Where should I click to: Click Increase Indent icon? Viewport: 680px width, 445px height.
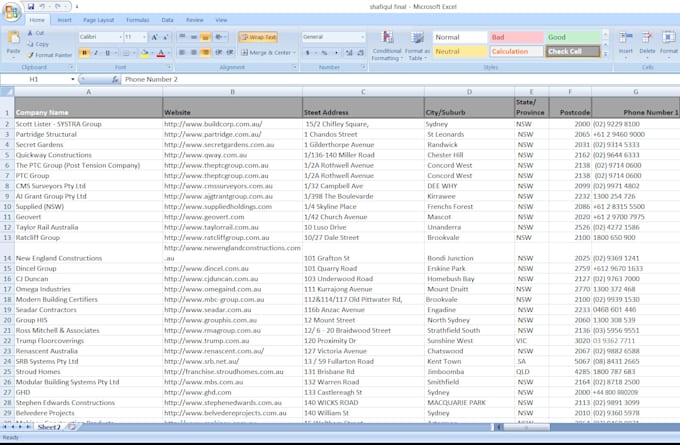click(x=230, y=52)
